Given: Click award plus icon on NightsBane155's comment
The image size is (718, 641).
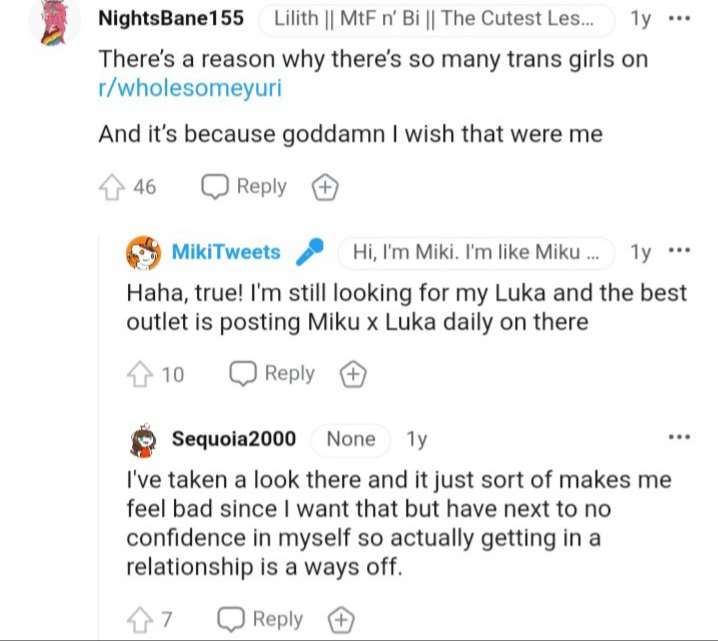Looking at the screenshot, I should 325,187.
